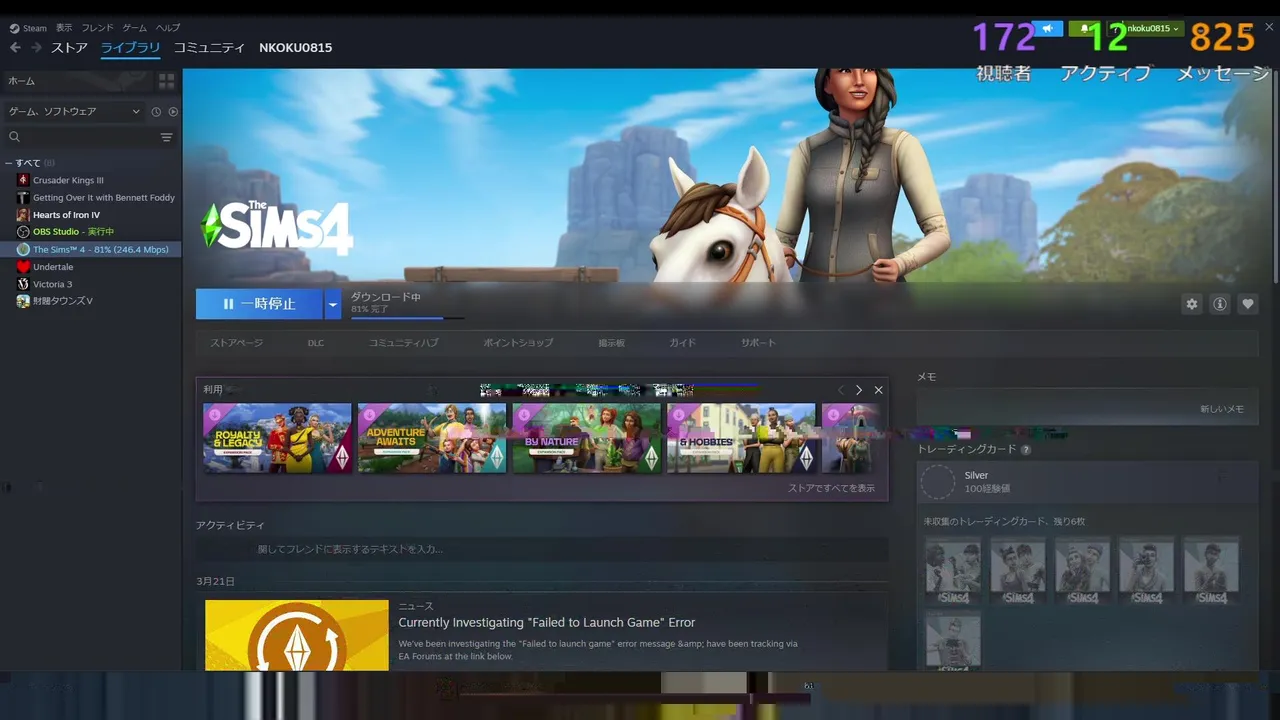The width and height of the screenshot is (1280, 720).
Task: Open 掲示板 link
Action: pyautogui.click(x=611, y=343)
